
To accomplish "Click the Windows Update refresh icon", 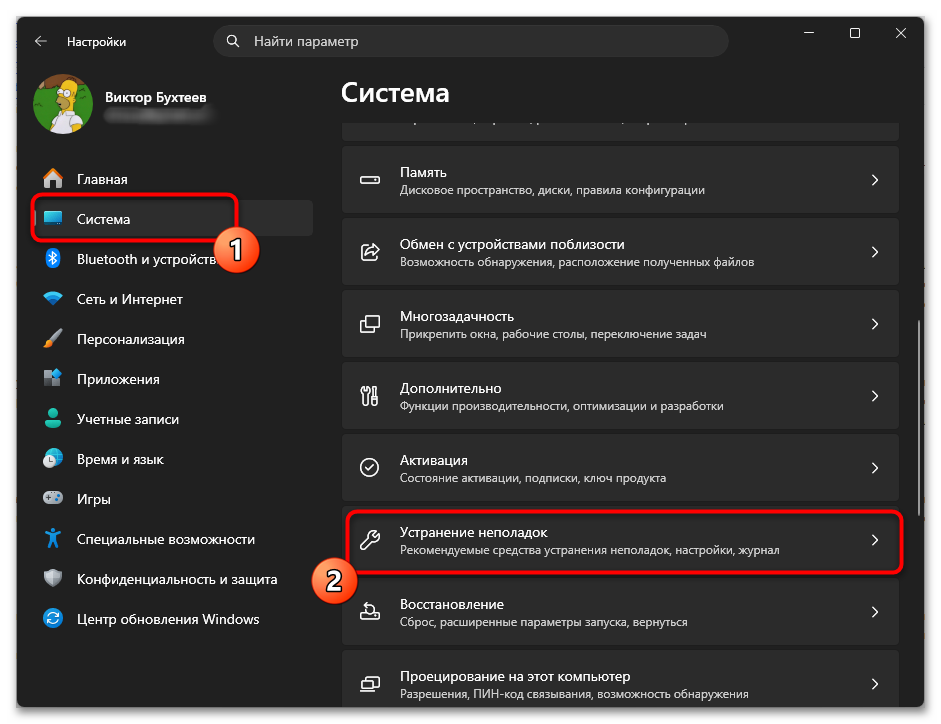I will 53,618.
